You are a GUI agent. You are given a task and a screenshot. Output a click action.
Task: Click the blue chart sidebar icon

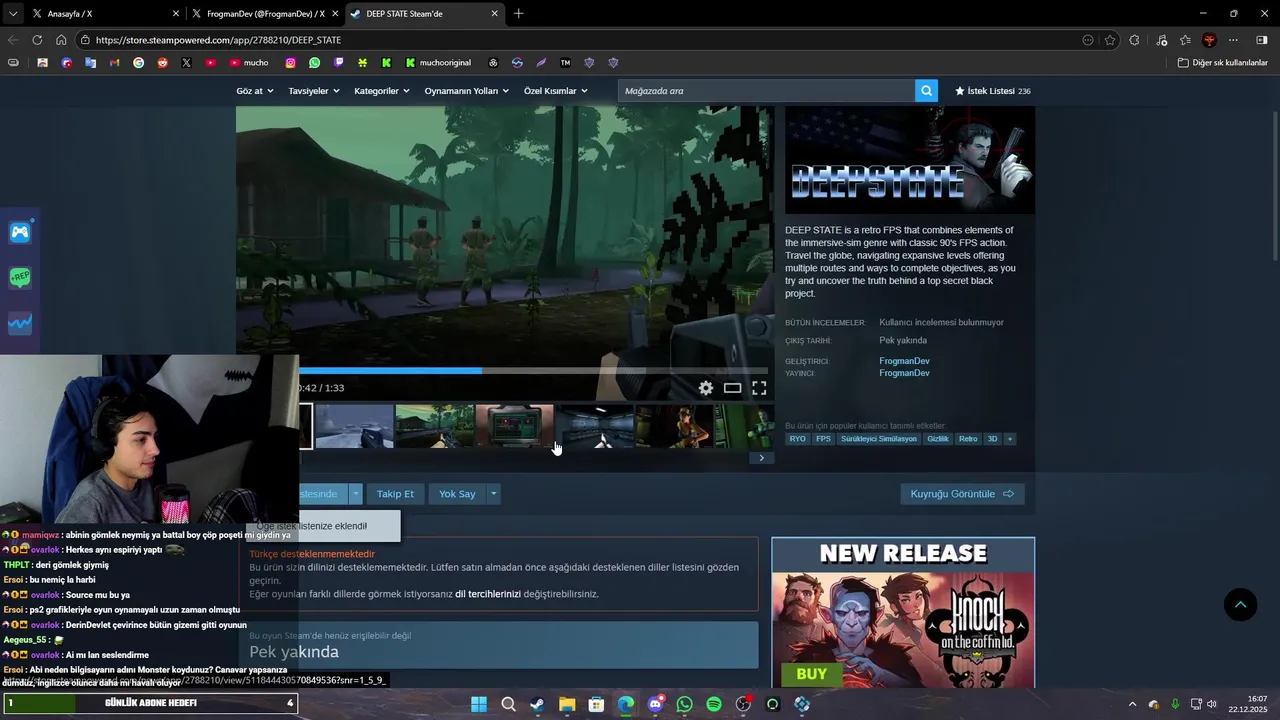(x=20, y=323)
